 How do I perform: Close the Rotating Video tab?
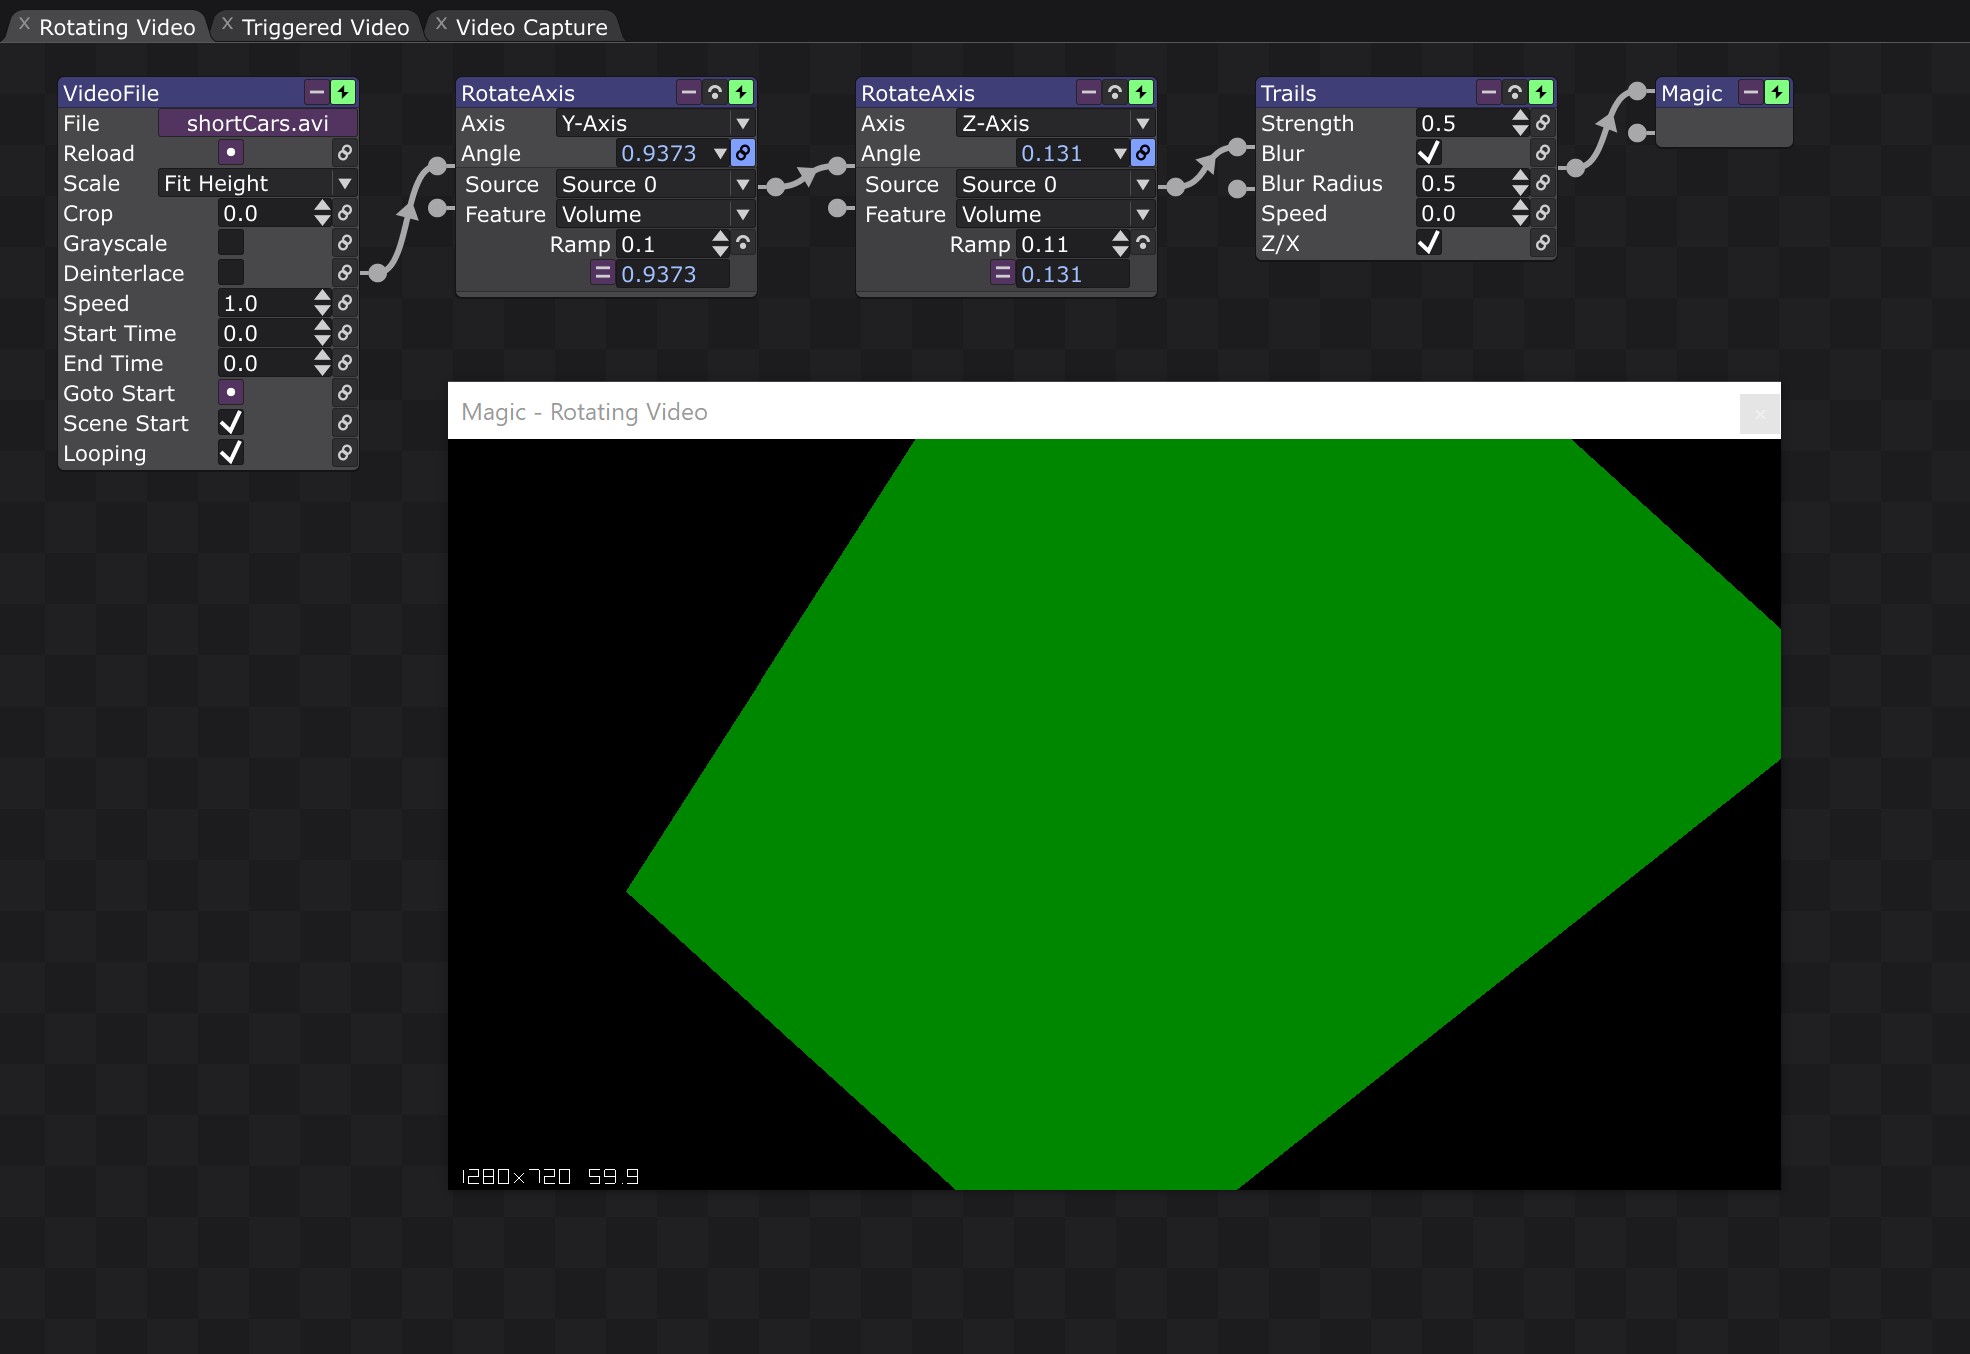[24, 24]
